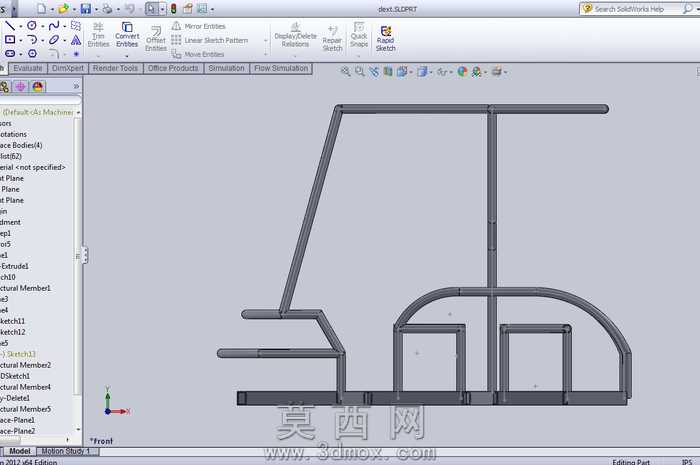
Task: Switch to the Flow Simulation tab
Action: (x=281, y=68)
